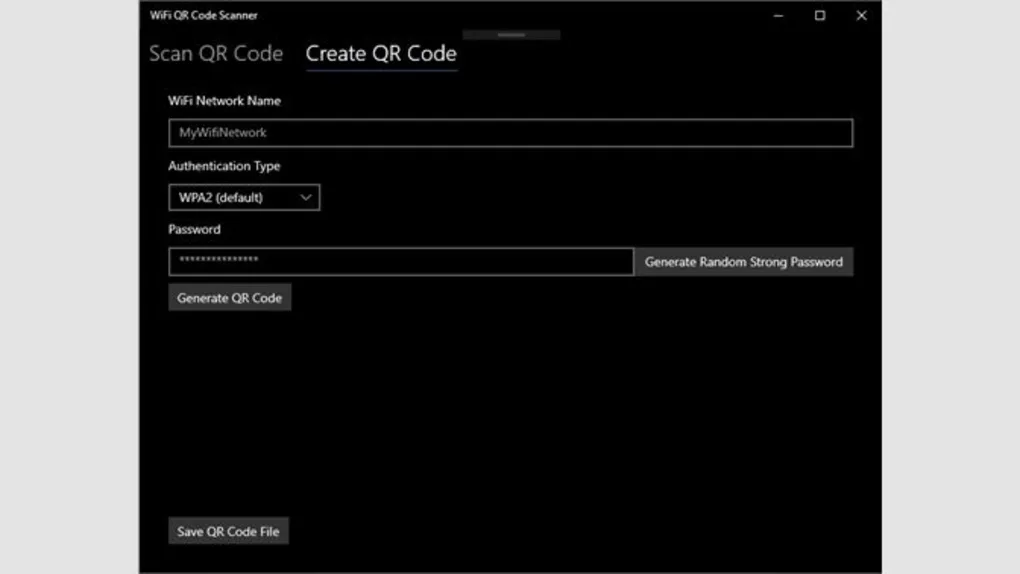Open the Authentication Type dropdown
This screenshot has height=574, width=1020.
[244, 197]
